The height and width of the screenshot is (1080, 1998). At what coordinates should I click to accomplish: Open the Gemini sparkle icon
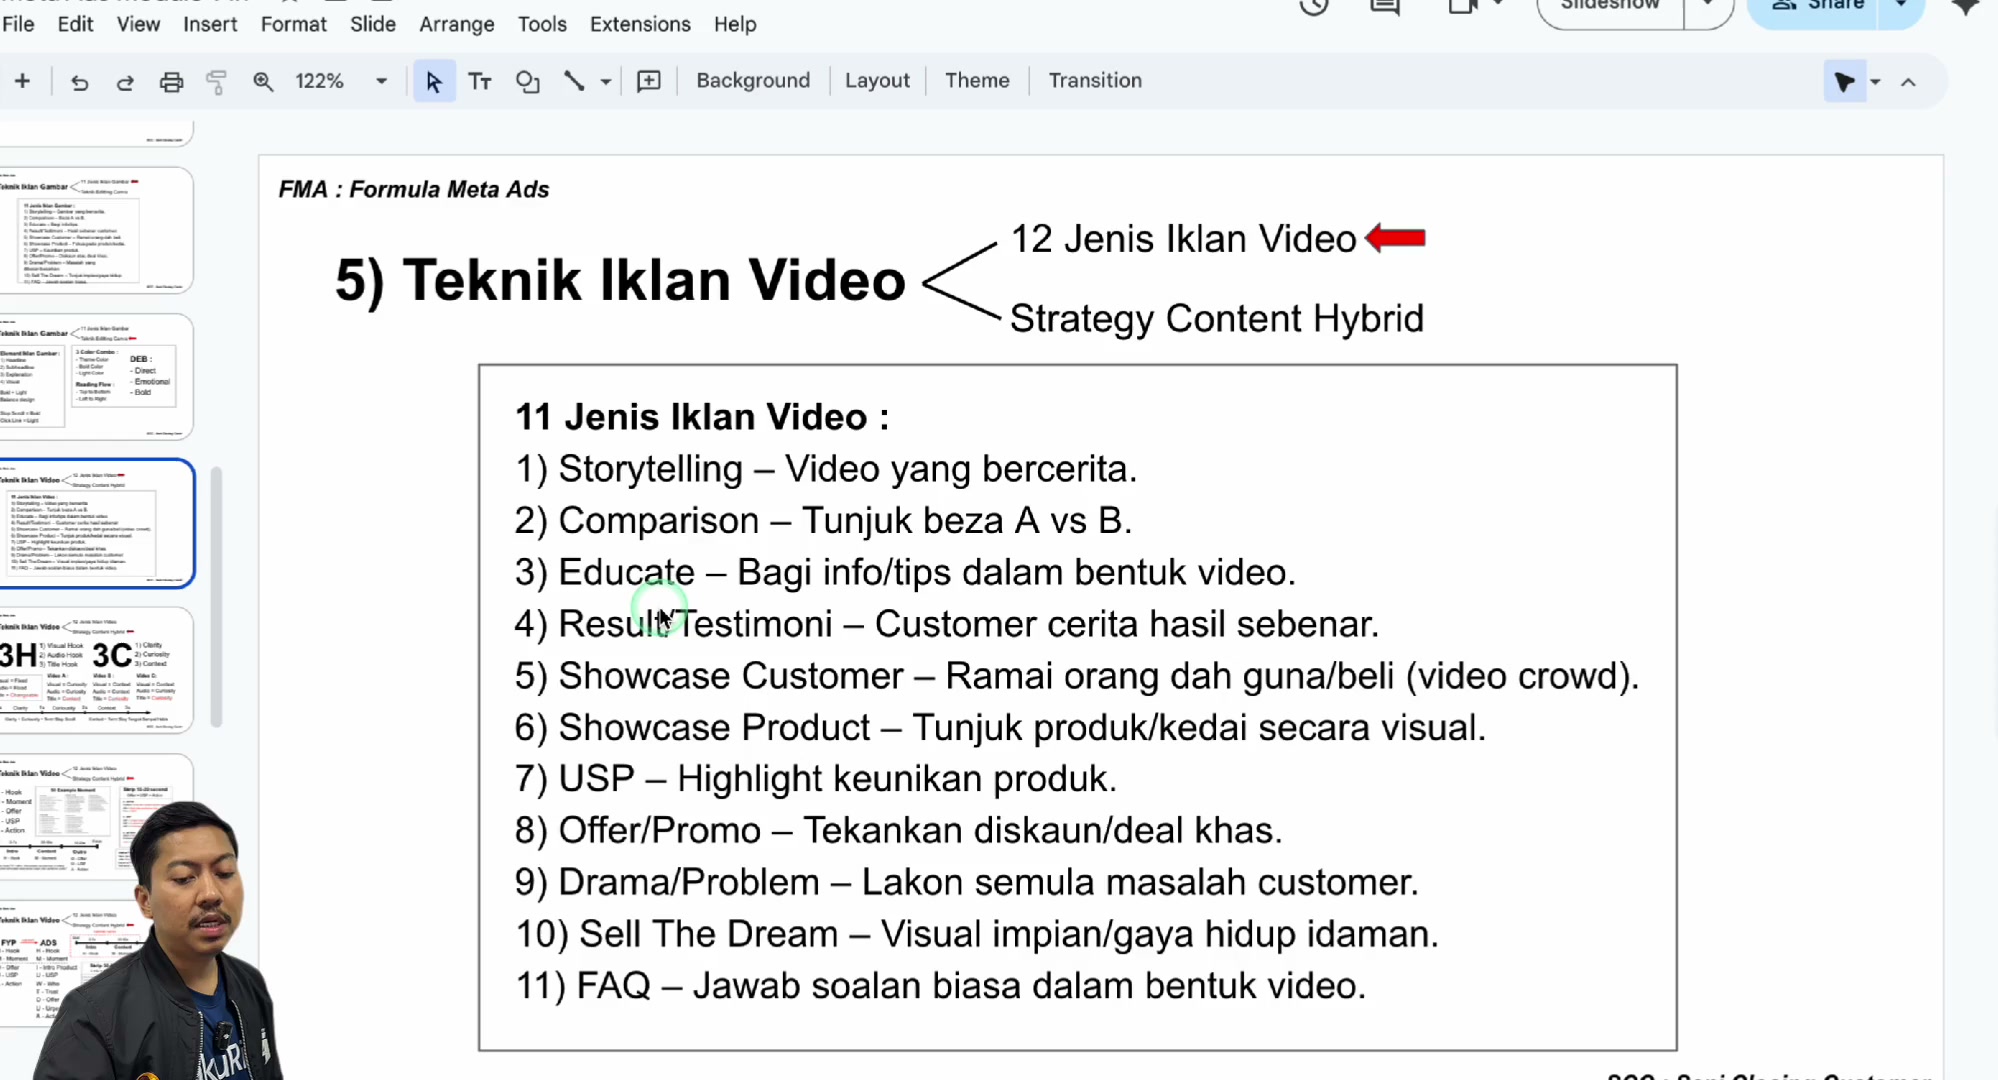click(1966, 6)
